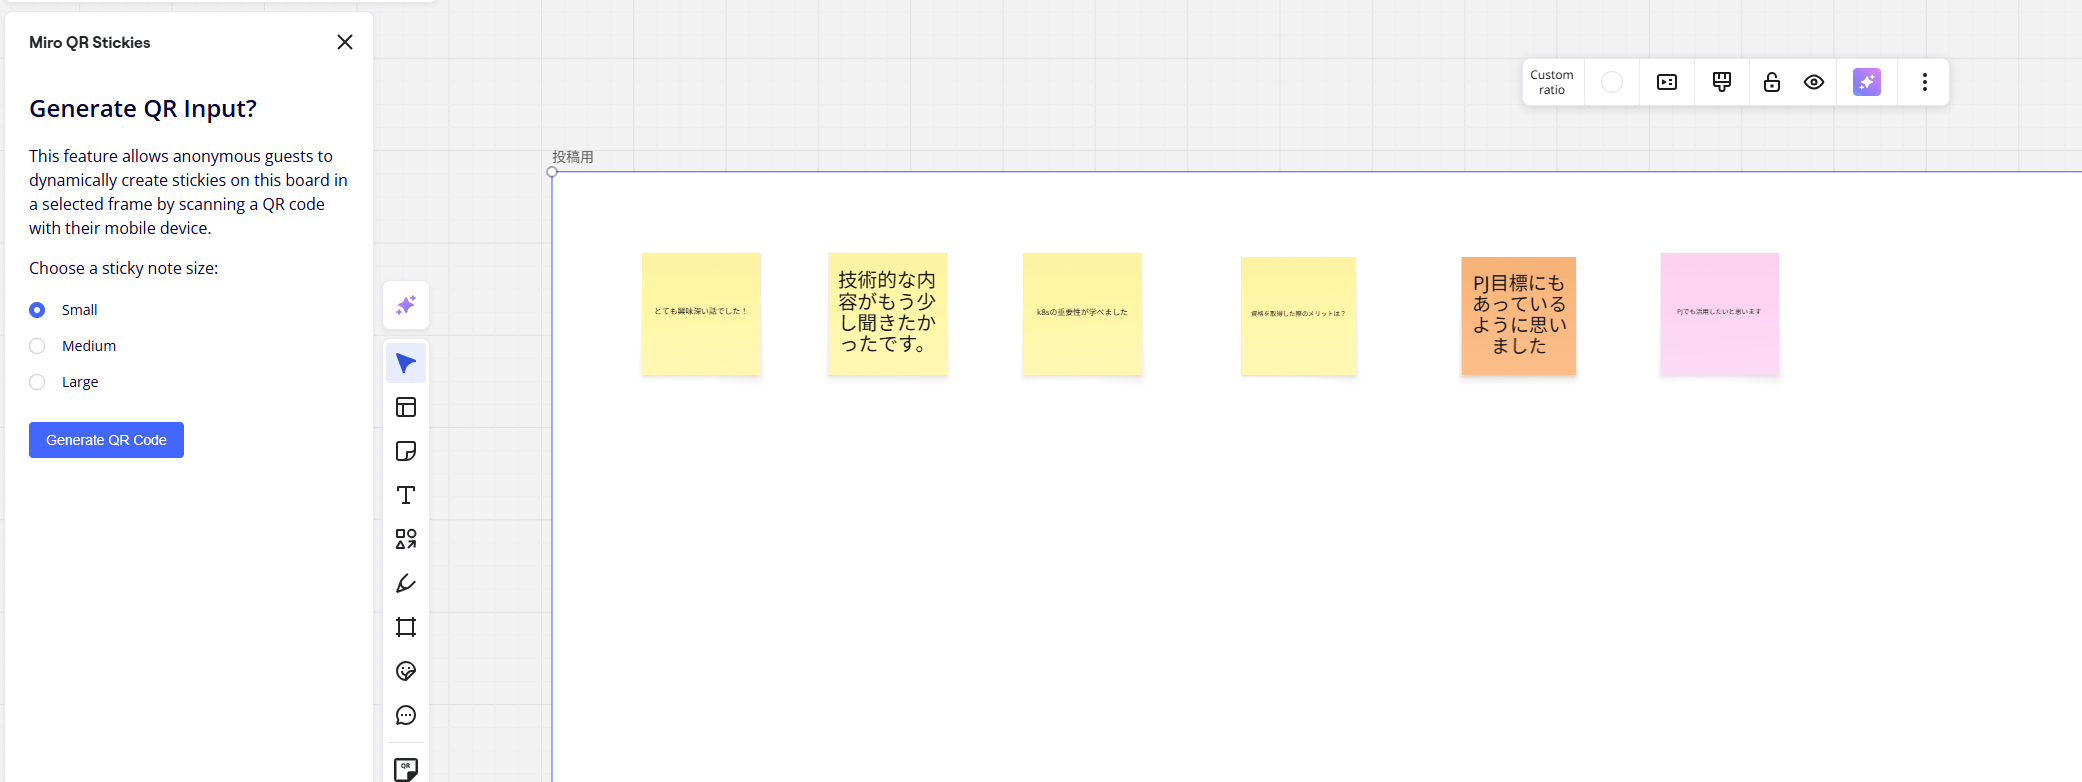Select the cursor Select tool
The height and width of the screenshot is (782, 2082).
406,363
